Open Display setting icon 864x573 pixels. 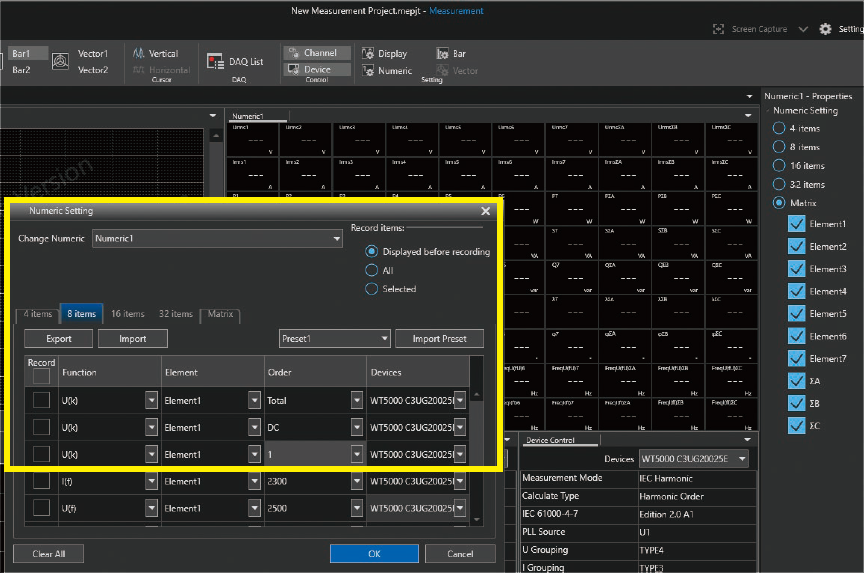(x=368, y=53)
